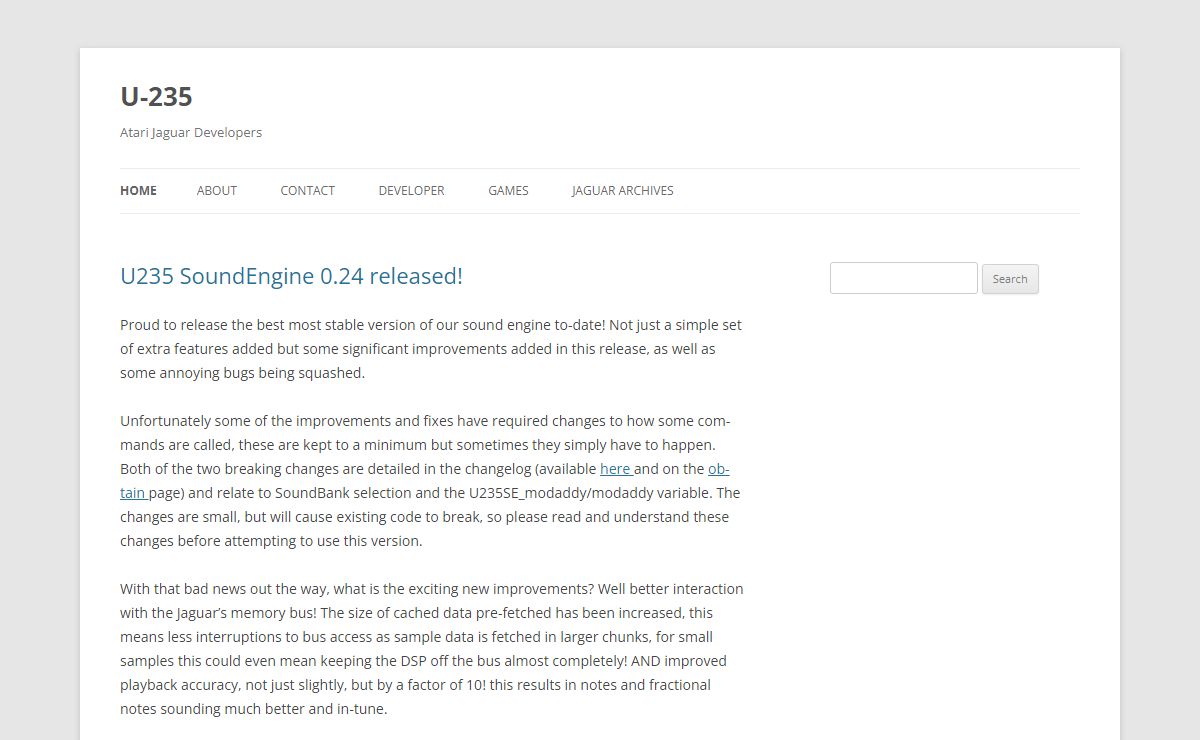Screen dimensions: 1200x740
Task: Click the paragraph starting 'Unfortunately some of'
Action: tap(431, 481)
